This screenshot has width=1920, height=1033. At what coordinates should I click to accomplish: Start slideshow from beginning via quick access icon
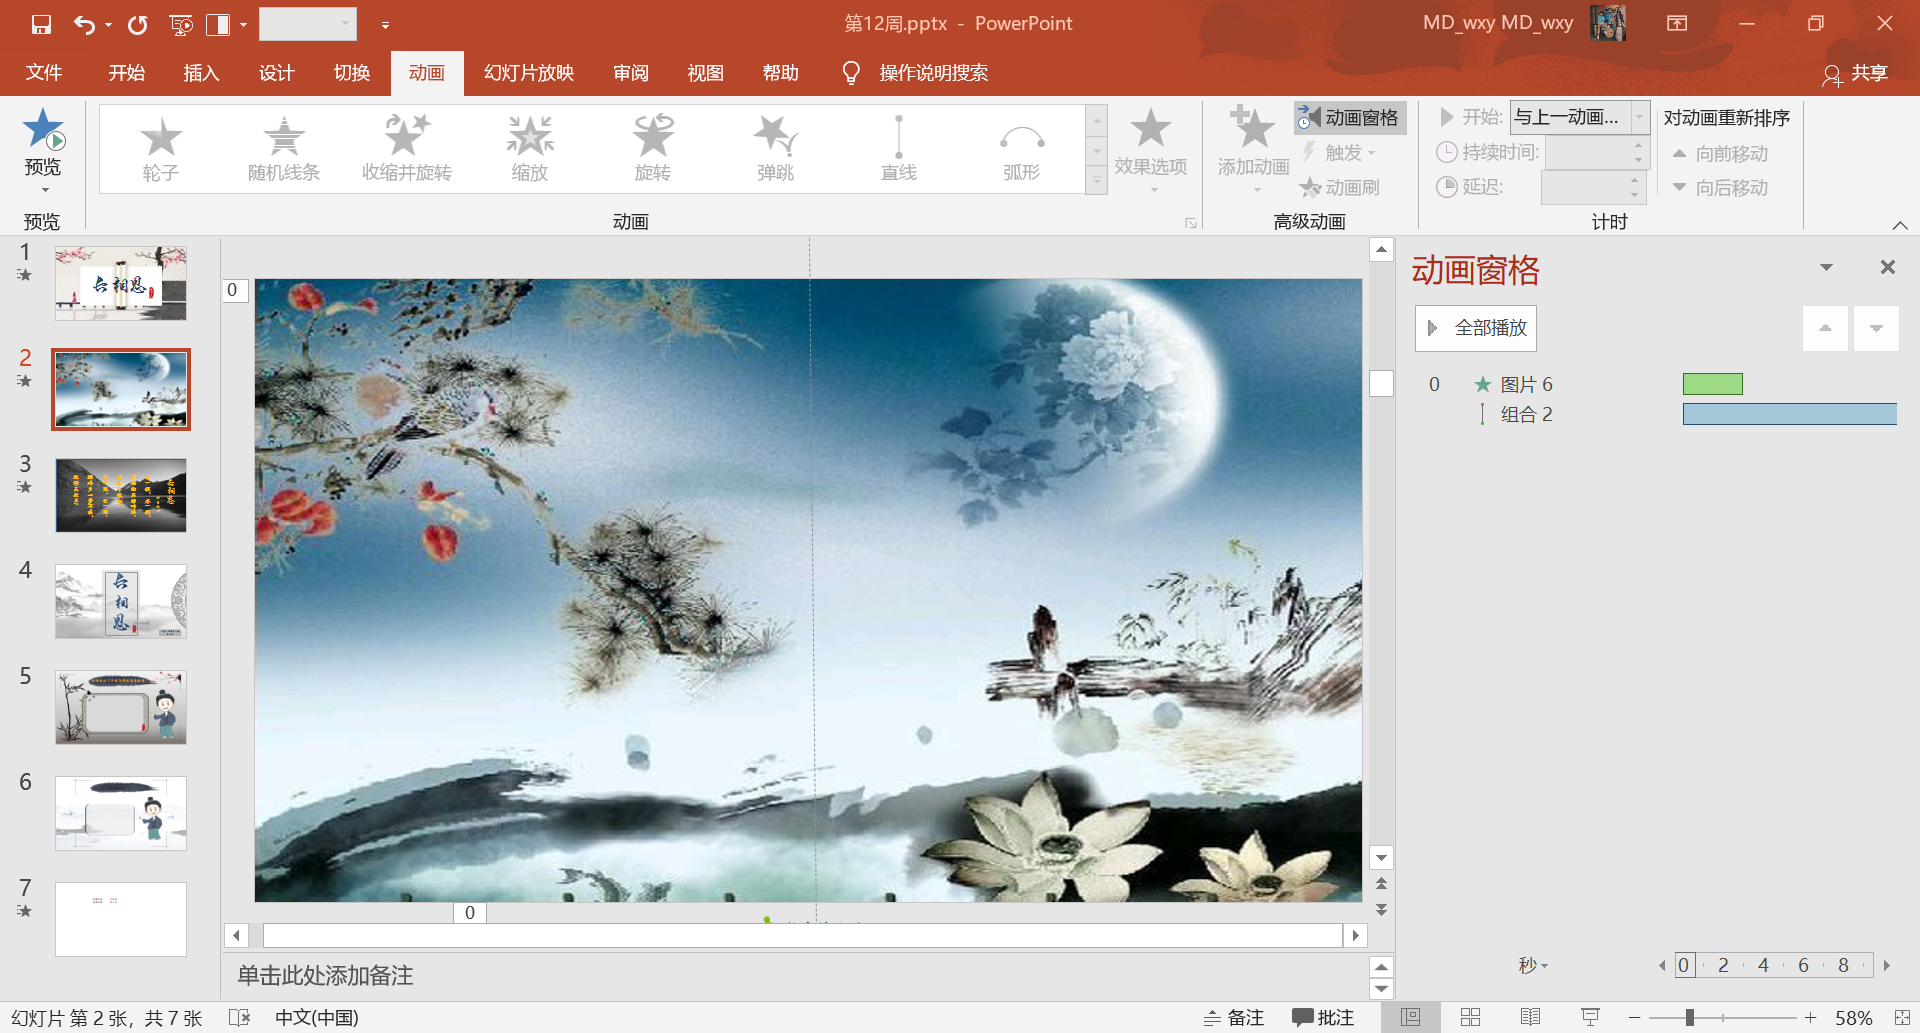181,24
